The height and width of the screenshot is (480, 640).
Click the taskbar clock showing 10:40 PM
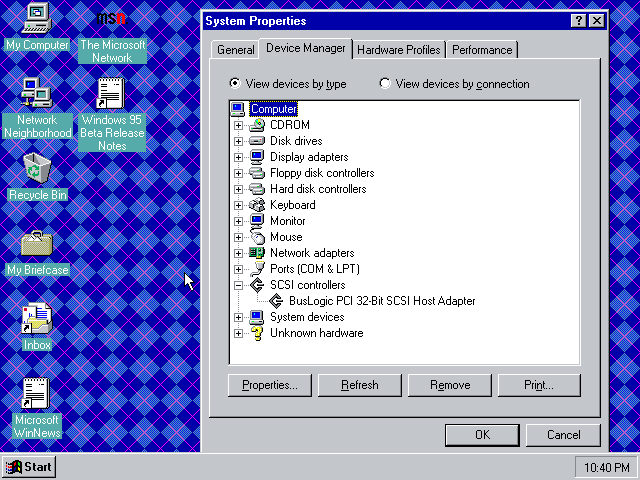(607, 467)
